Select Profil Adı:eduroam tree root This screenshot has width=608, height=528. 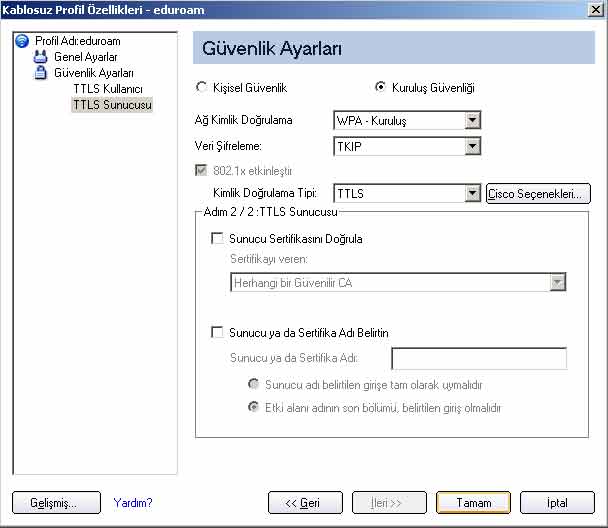[x=78, y=41]
